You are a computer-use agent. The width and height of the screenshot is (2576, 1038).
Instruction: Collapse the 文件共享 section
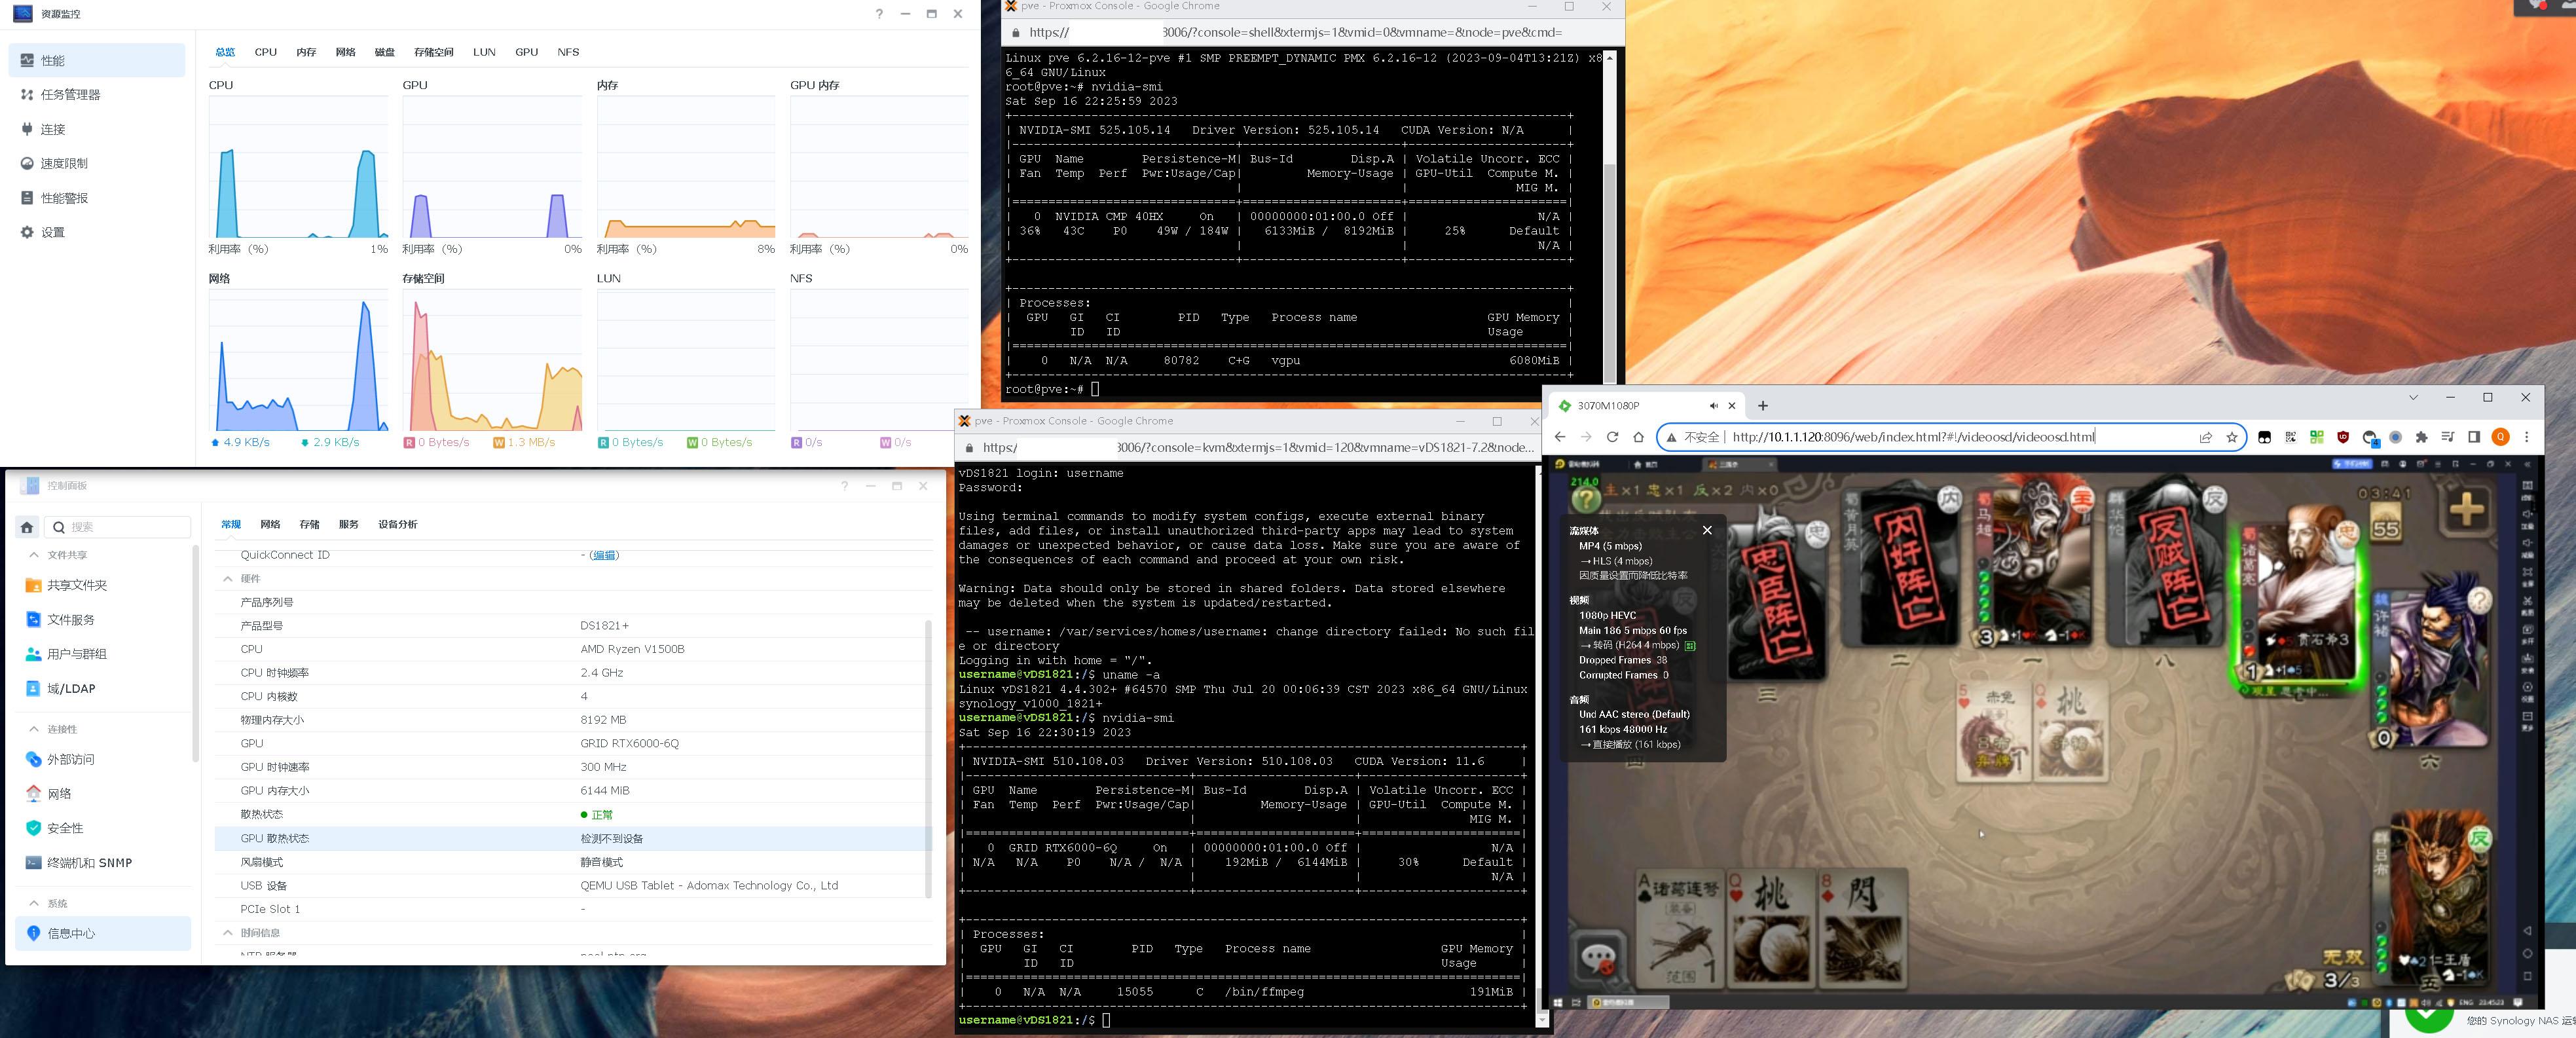coord(34,555)
